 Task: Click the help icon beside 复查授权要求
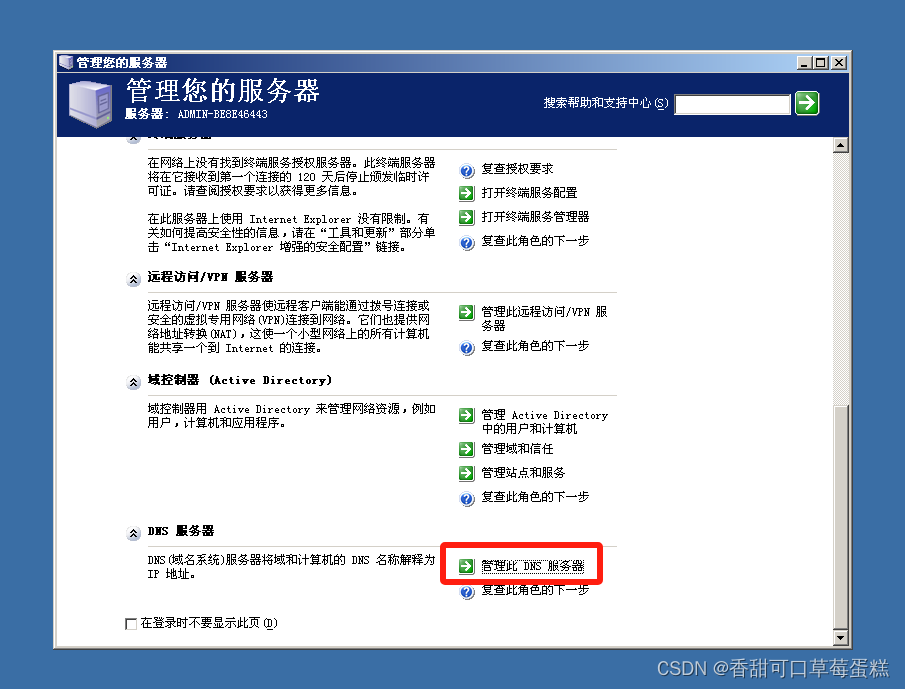tap(466, 170)
